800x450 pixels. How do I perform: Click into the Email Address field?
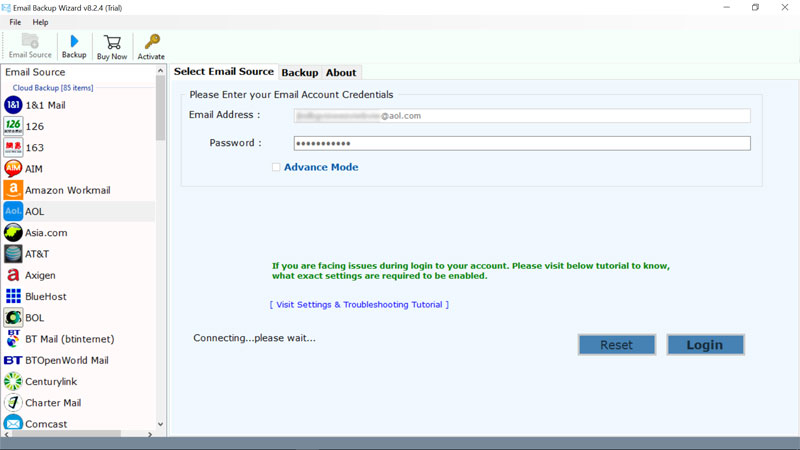pyautogui.click(x=522, y=116)
